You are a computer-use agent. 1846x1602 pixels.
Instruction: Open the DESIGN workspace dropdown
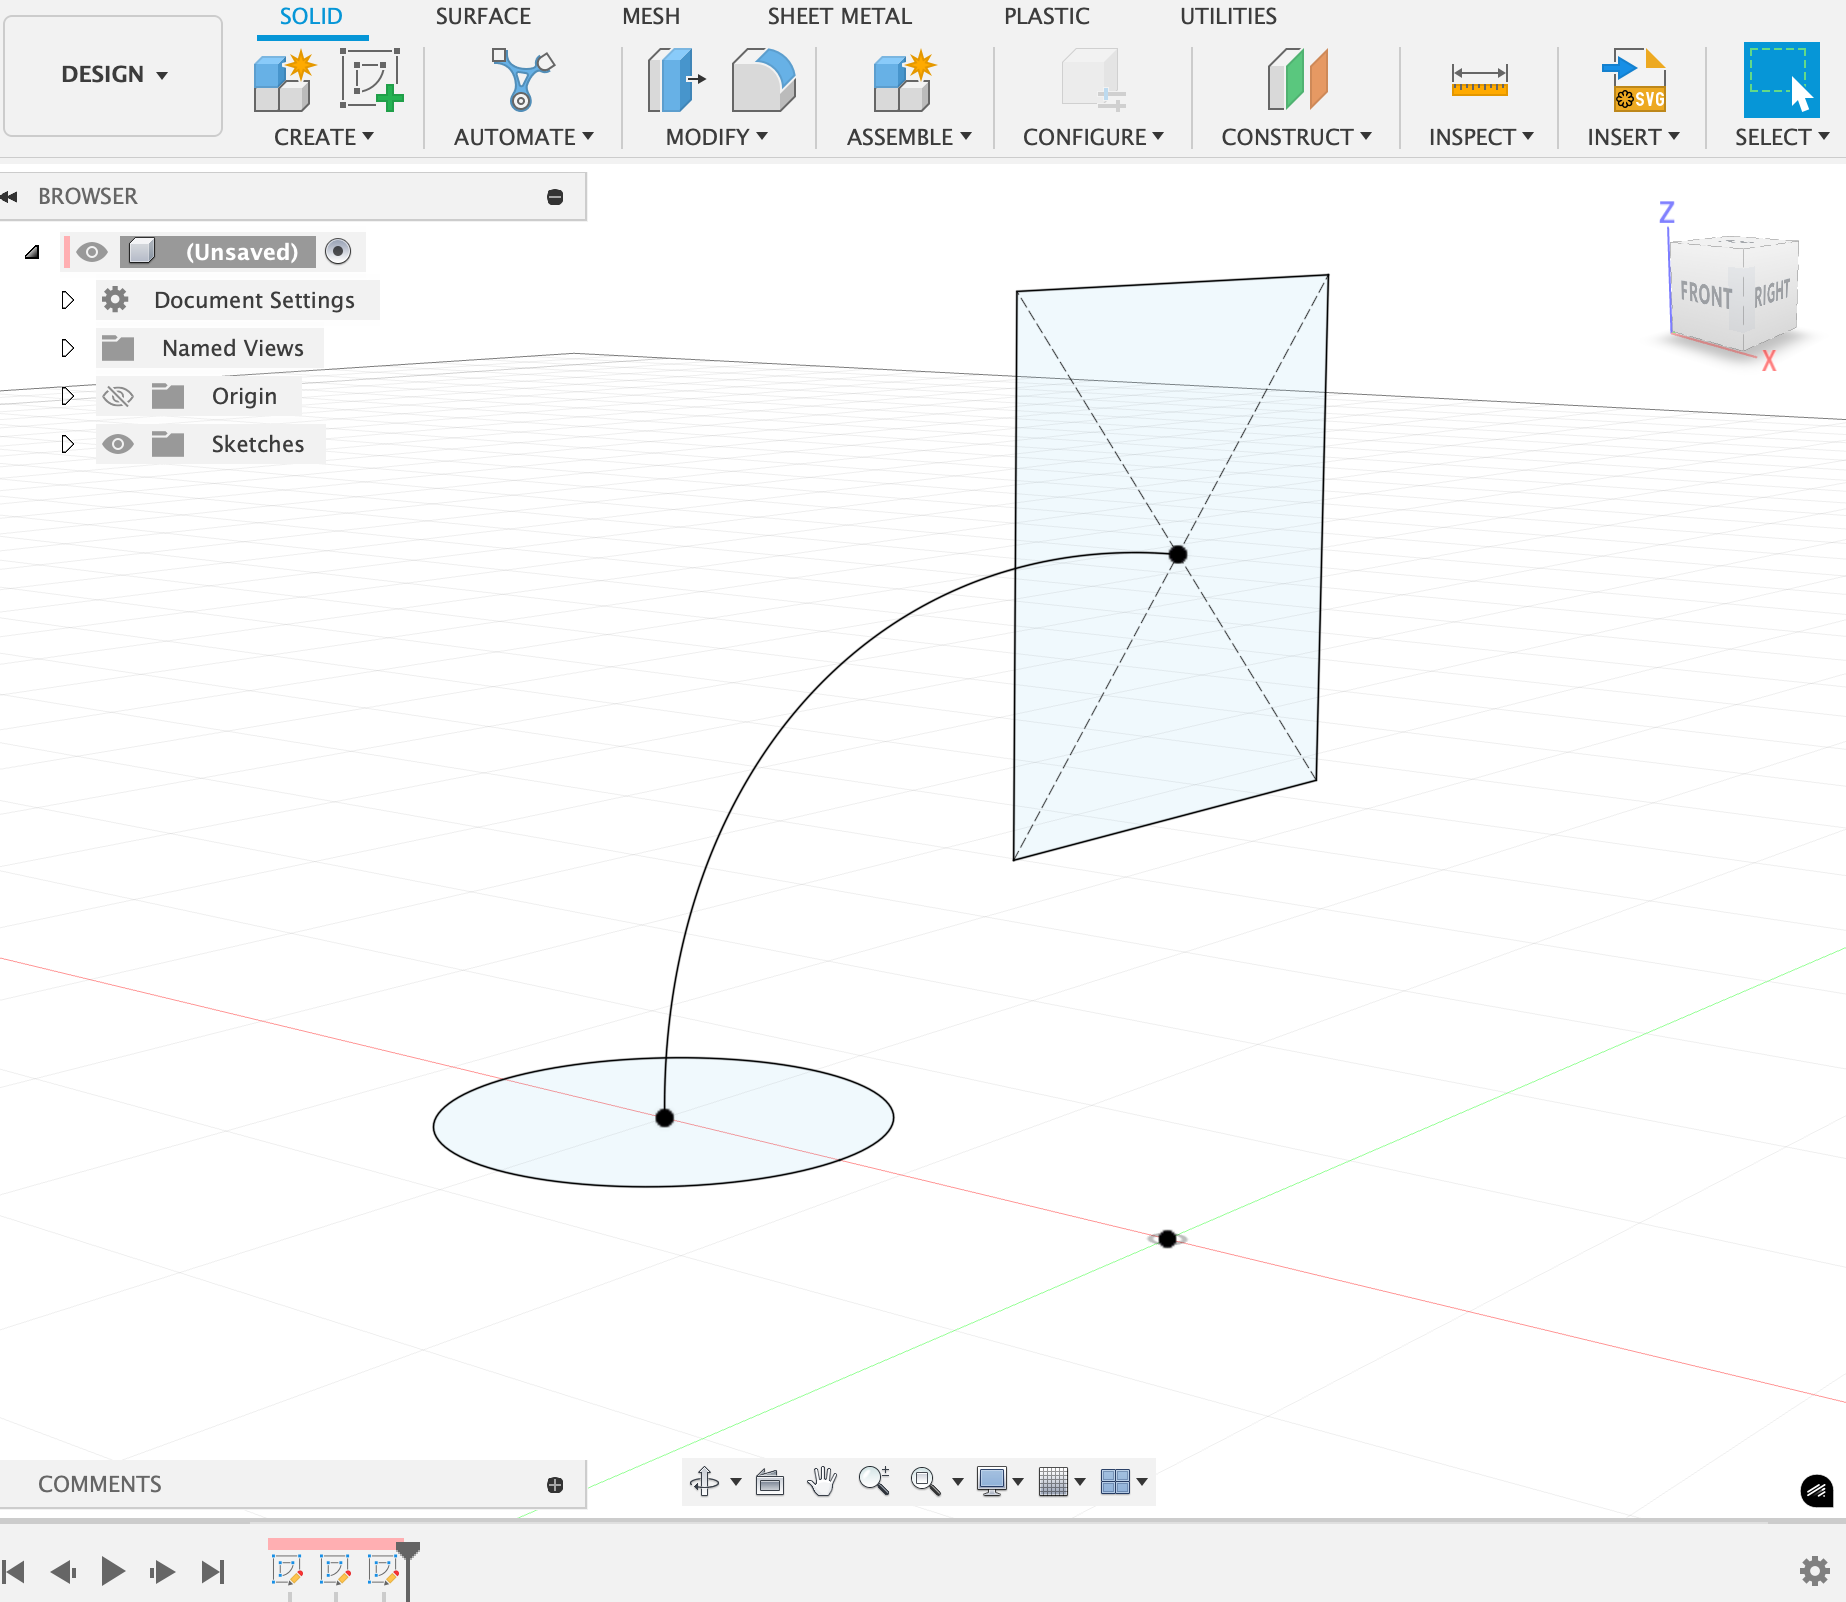tap(113, 75)
